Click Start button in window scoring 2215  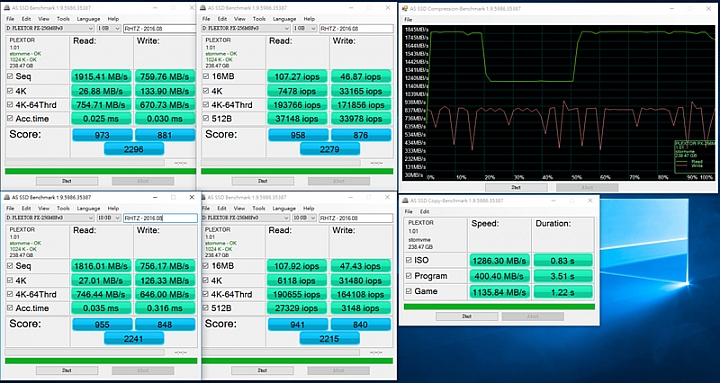click(263, 370)
